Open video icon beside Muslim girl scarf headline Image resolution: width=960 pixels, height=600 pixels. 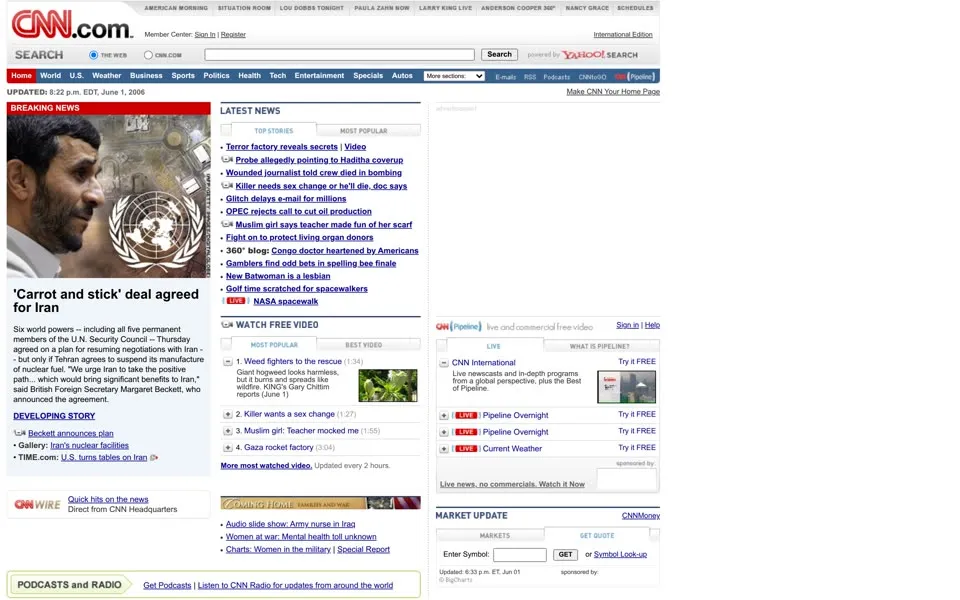click(227, 224)
